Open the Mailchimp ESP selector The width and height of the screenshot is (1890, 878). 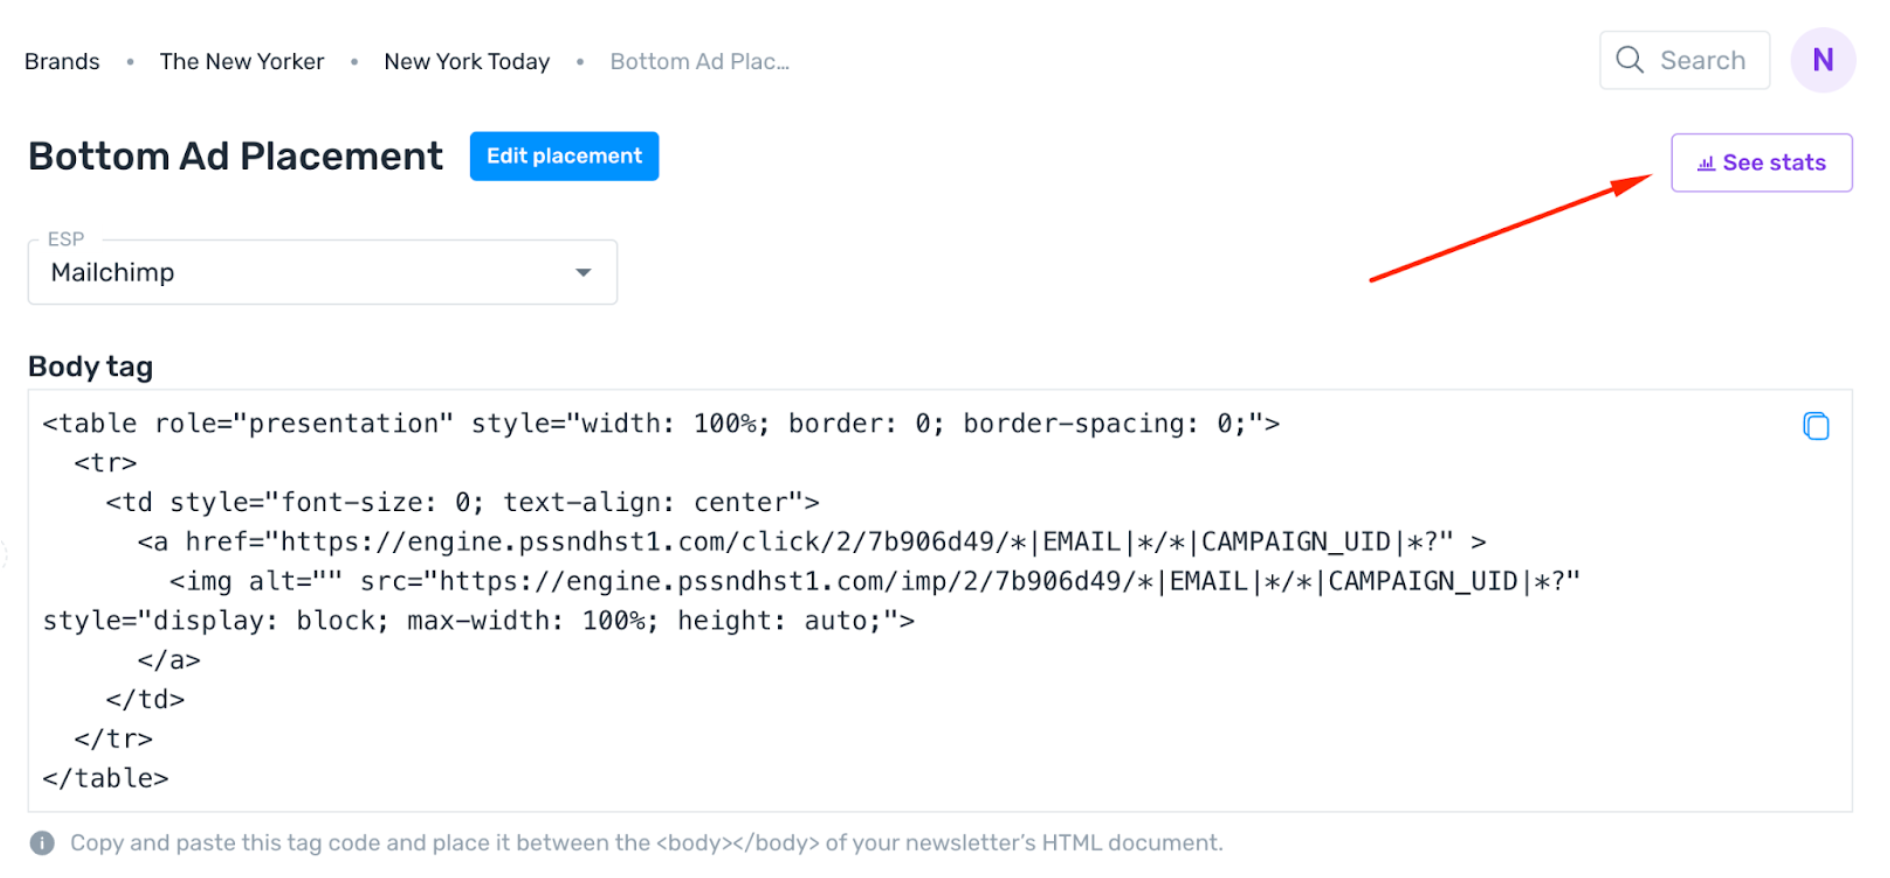[x=322, y=272]
